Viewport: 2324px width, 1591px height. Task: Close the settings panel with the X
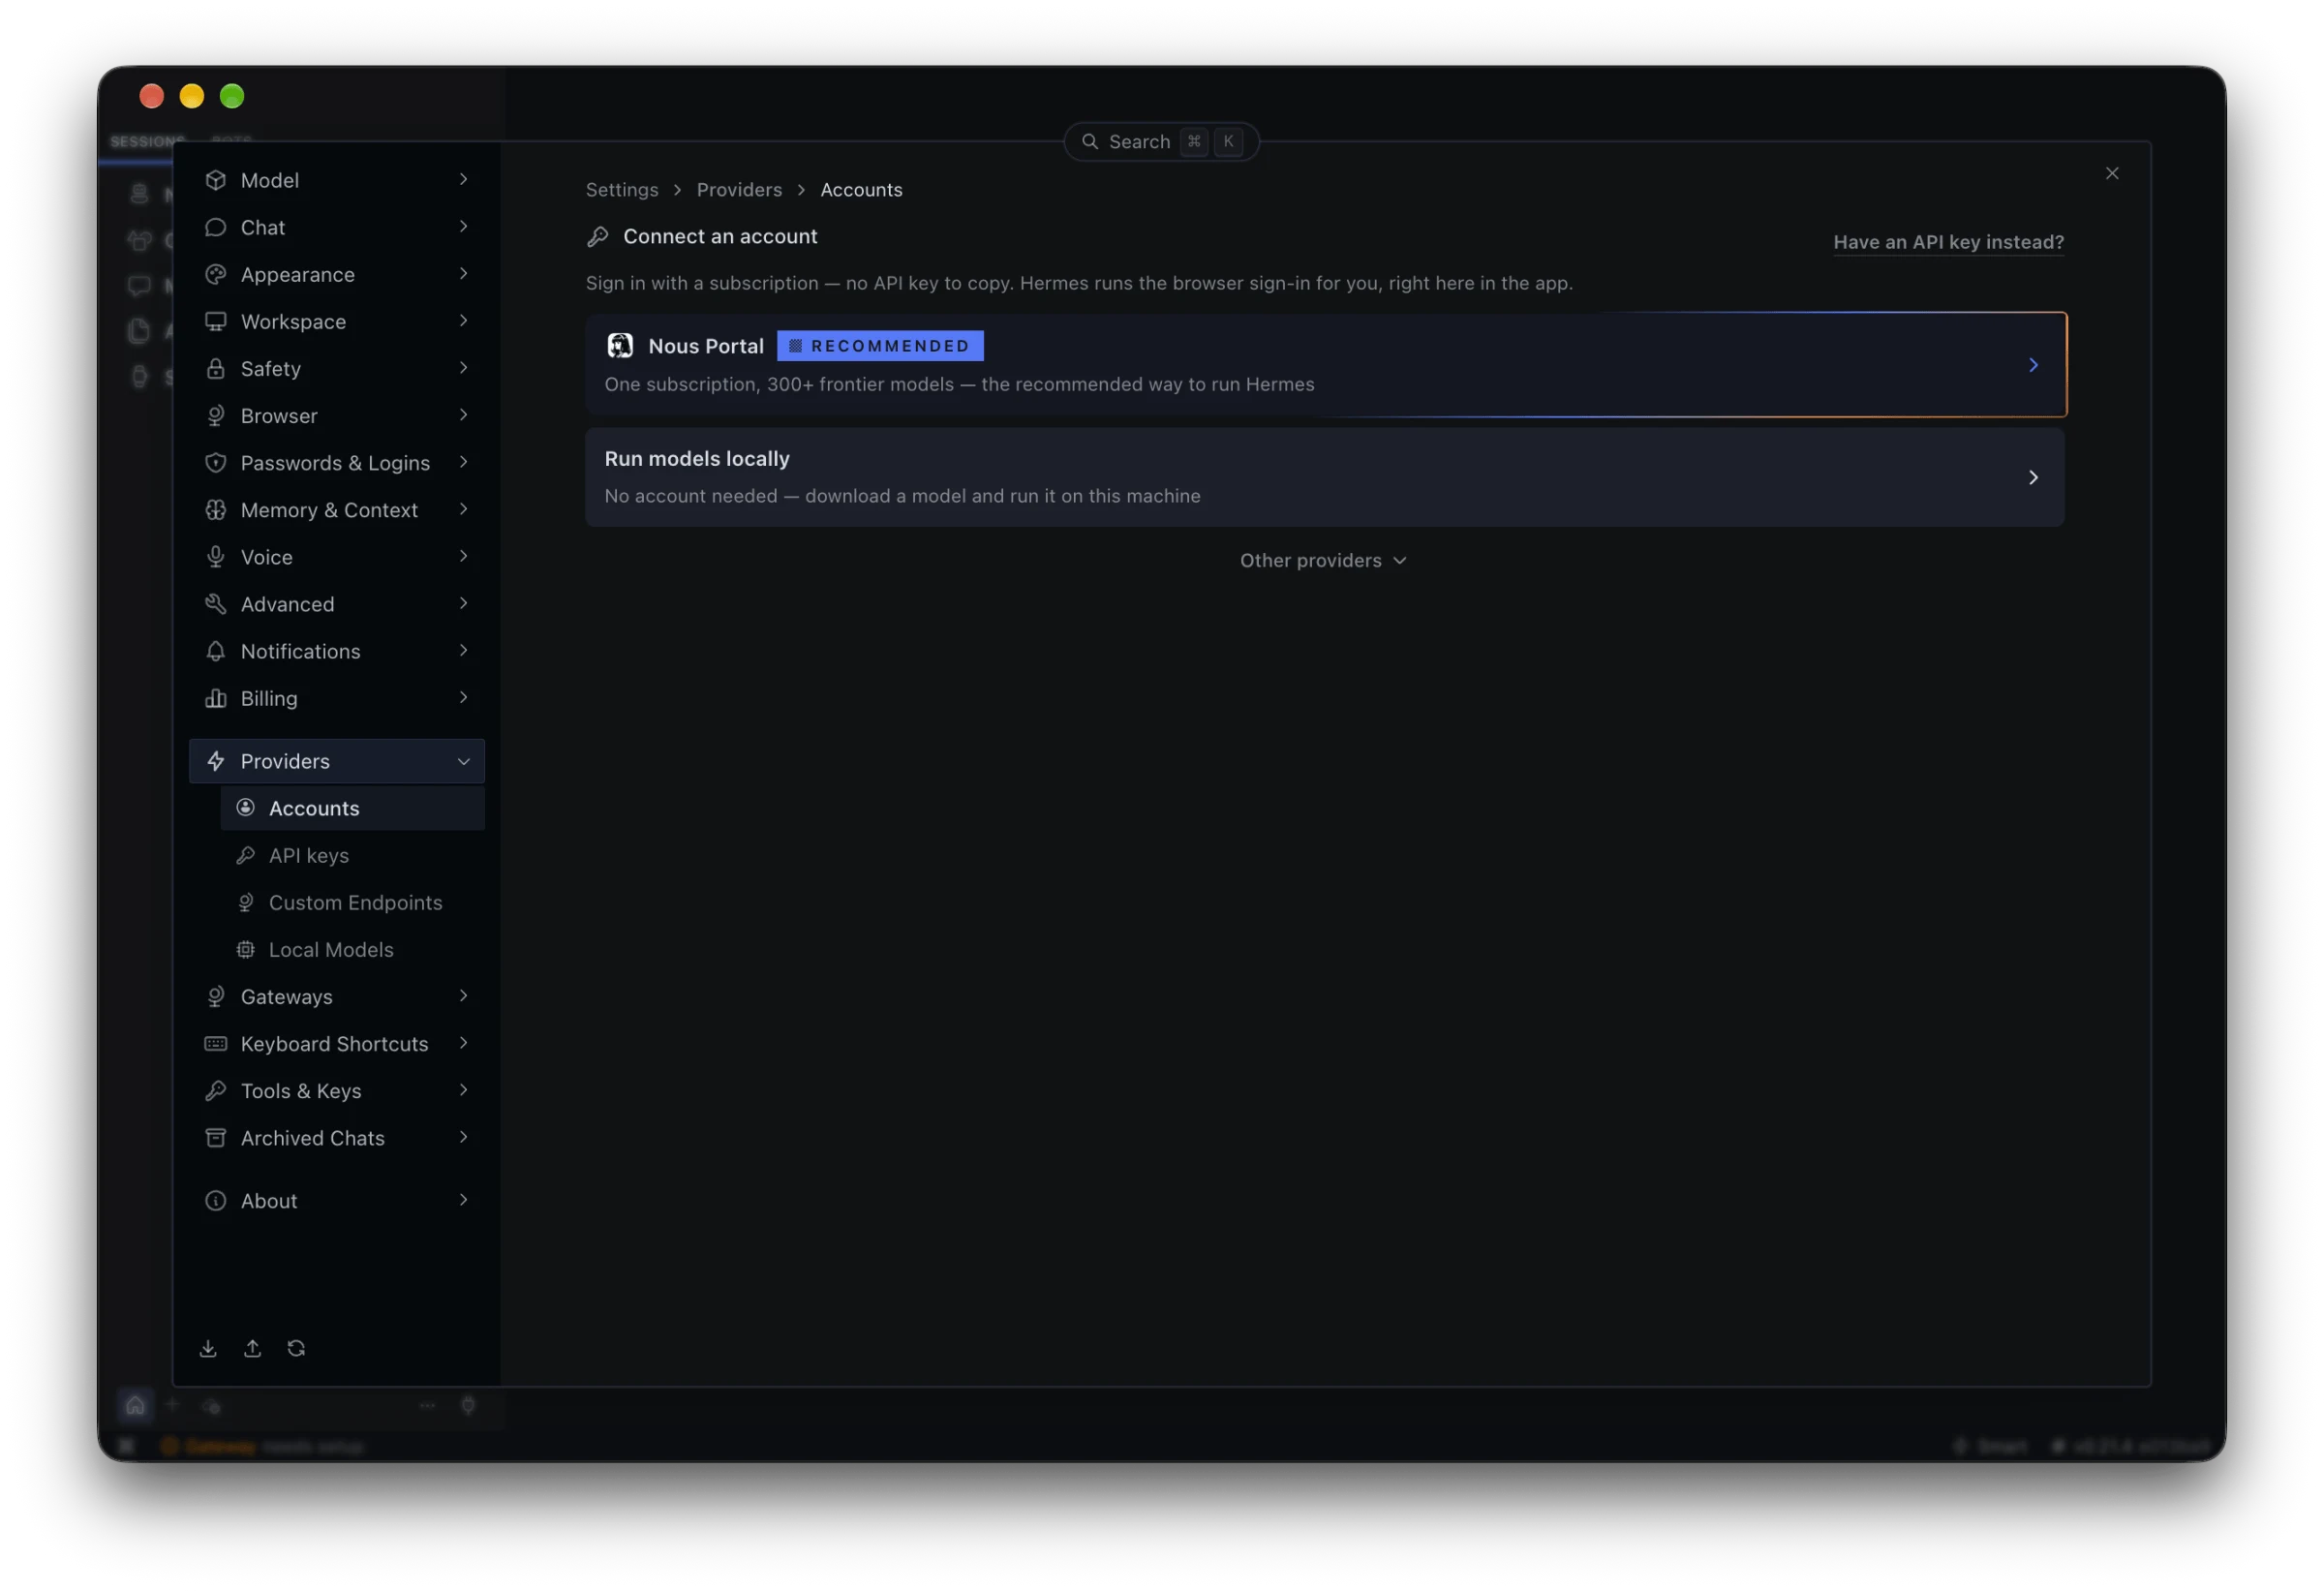[x=2111, y=173]
